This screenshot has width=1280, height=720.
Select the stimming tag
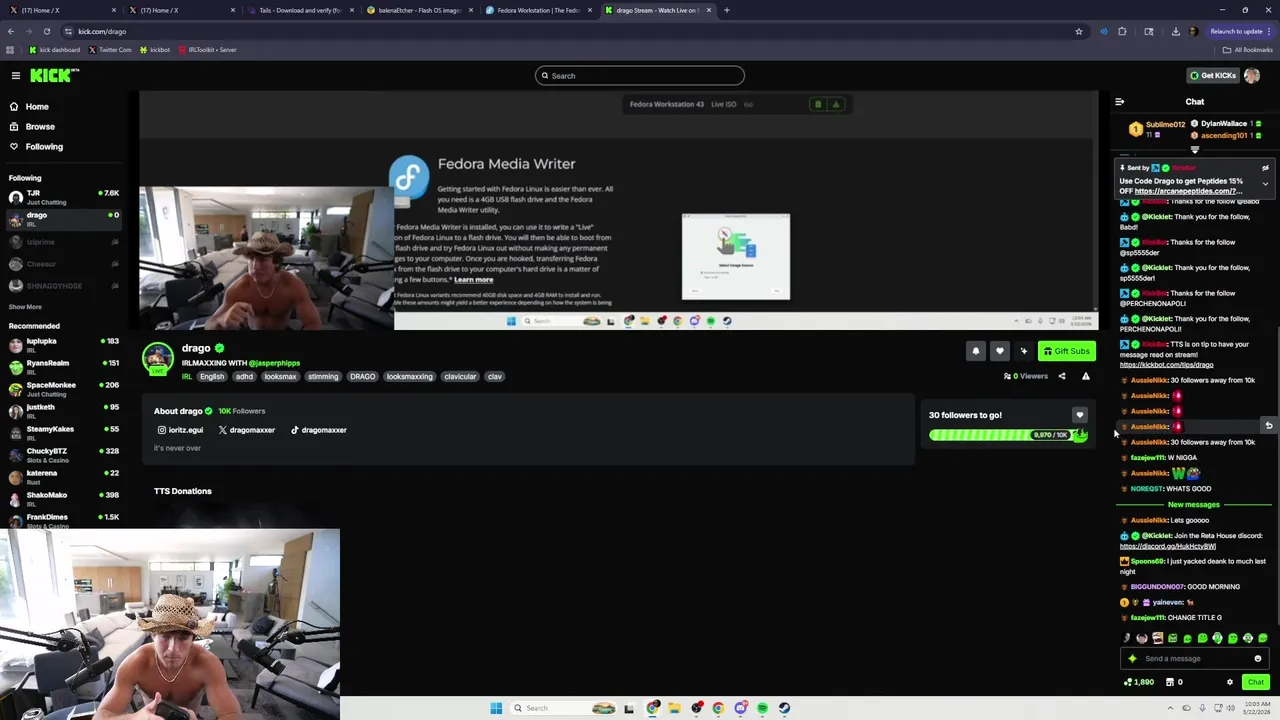[x=323, y=377]
